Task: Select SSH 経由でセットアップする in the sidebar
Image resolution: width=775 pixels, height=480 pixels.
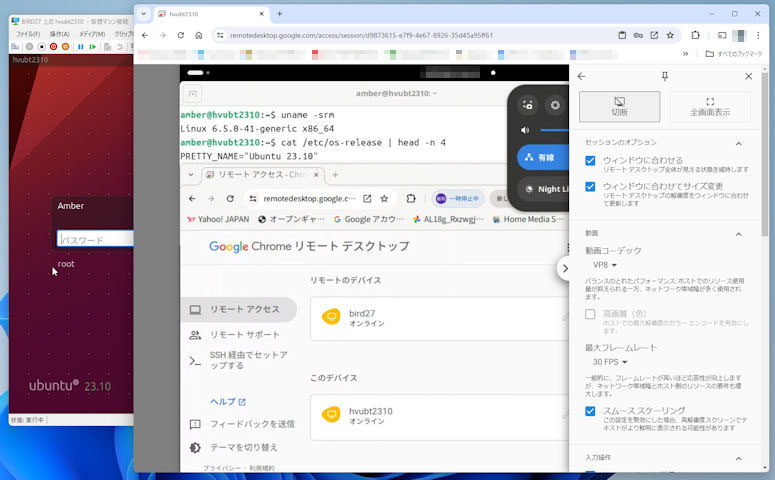Action: [239, 360]
